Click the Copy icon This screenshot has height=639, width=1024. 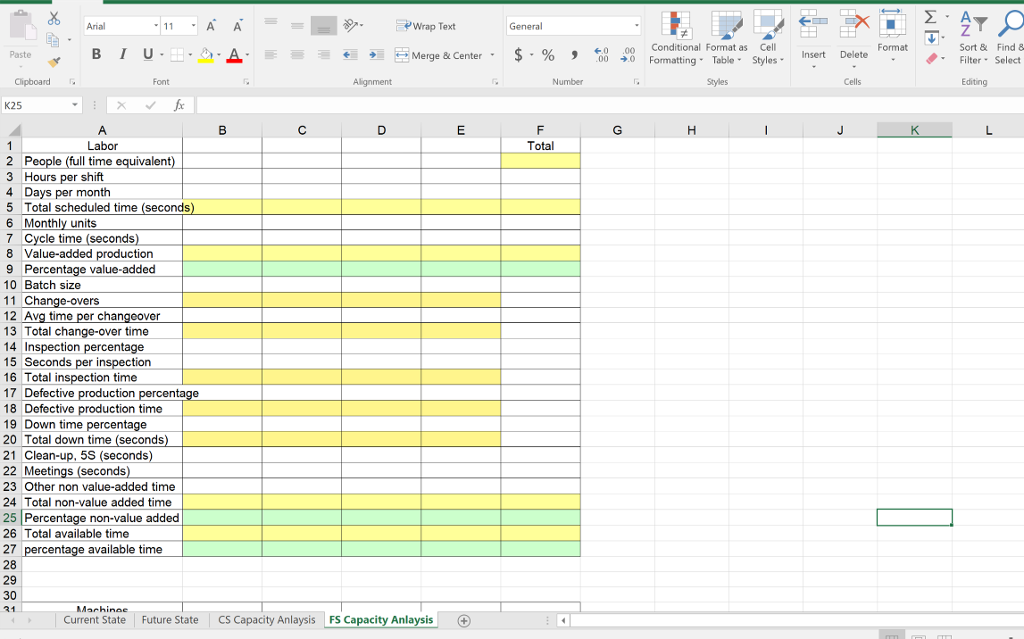click(53, 41)
